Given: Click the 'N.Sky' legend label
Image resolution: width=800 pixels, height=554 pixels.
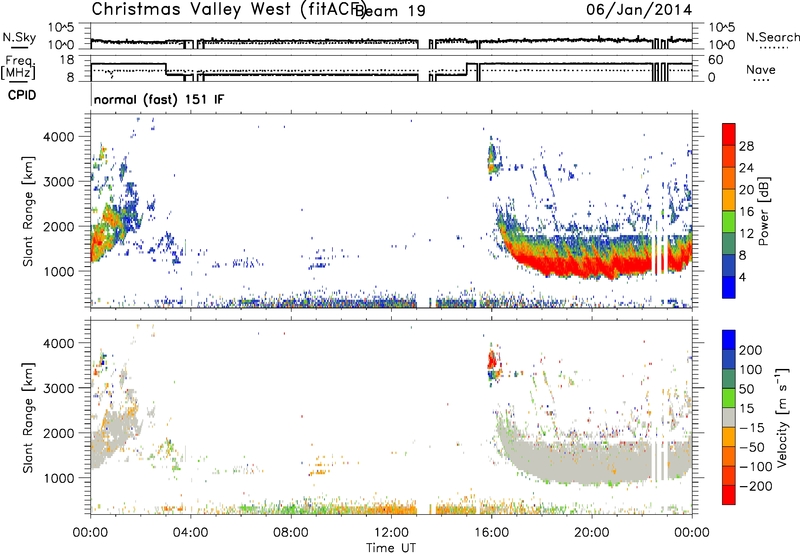Looking at the screenshot, I should [x=19, y=37].
